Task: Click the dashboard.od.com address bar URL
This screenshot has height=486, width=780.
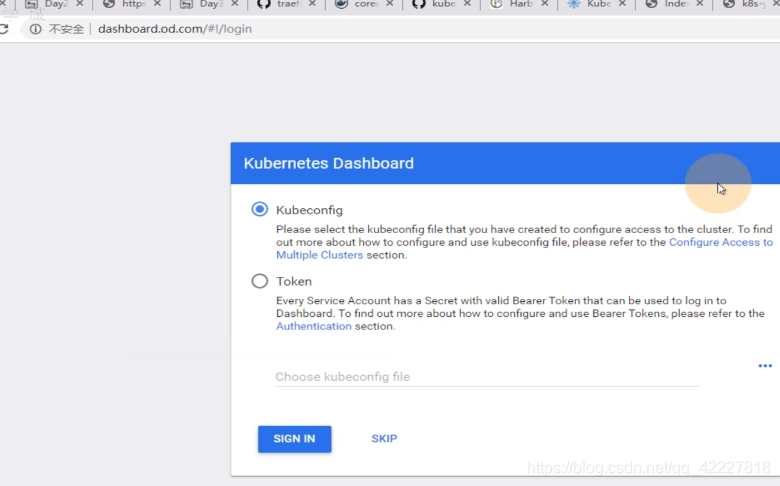Action: 175,29
